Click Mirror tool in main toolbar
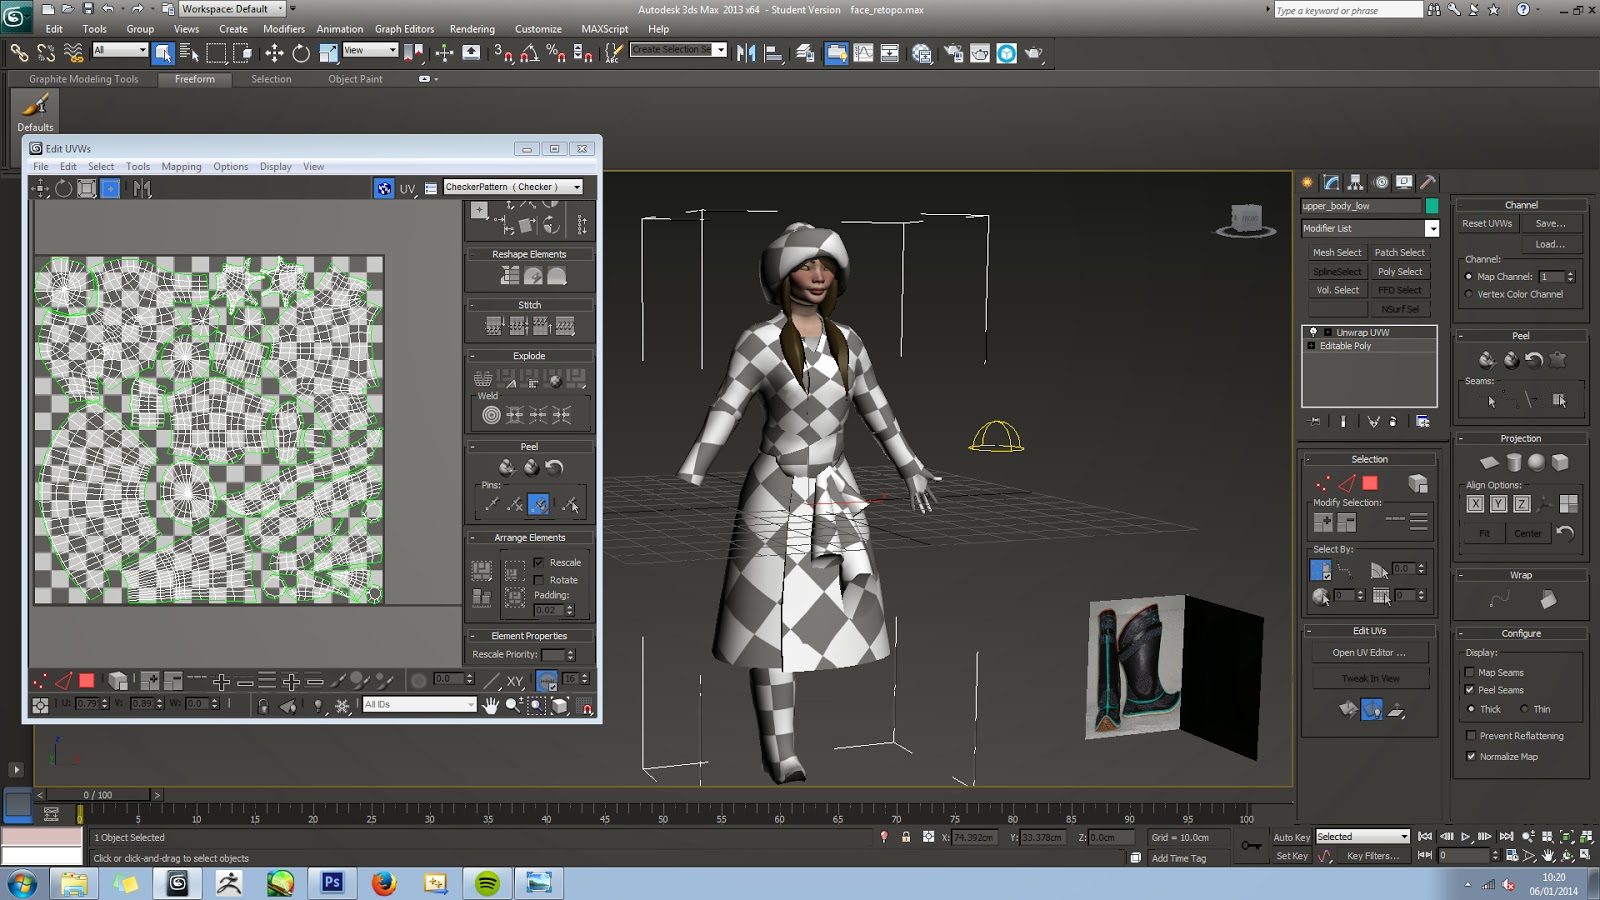This screenshot has height=900, width=1600. tap(746, 53)
